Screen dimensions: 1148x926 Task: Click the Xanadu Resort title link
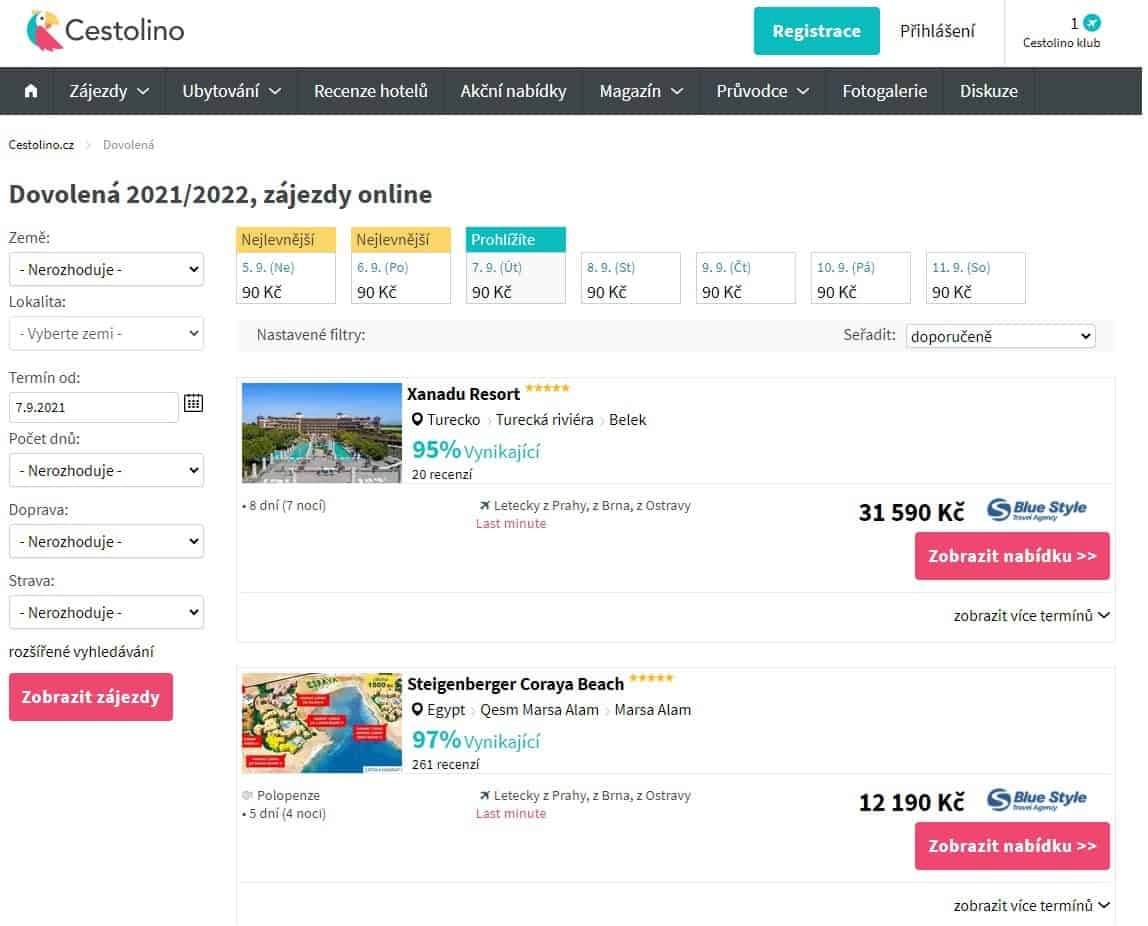463,395
